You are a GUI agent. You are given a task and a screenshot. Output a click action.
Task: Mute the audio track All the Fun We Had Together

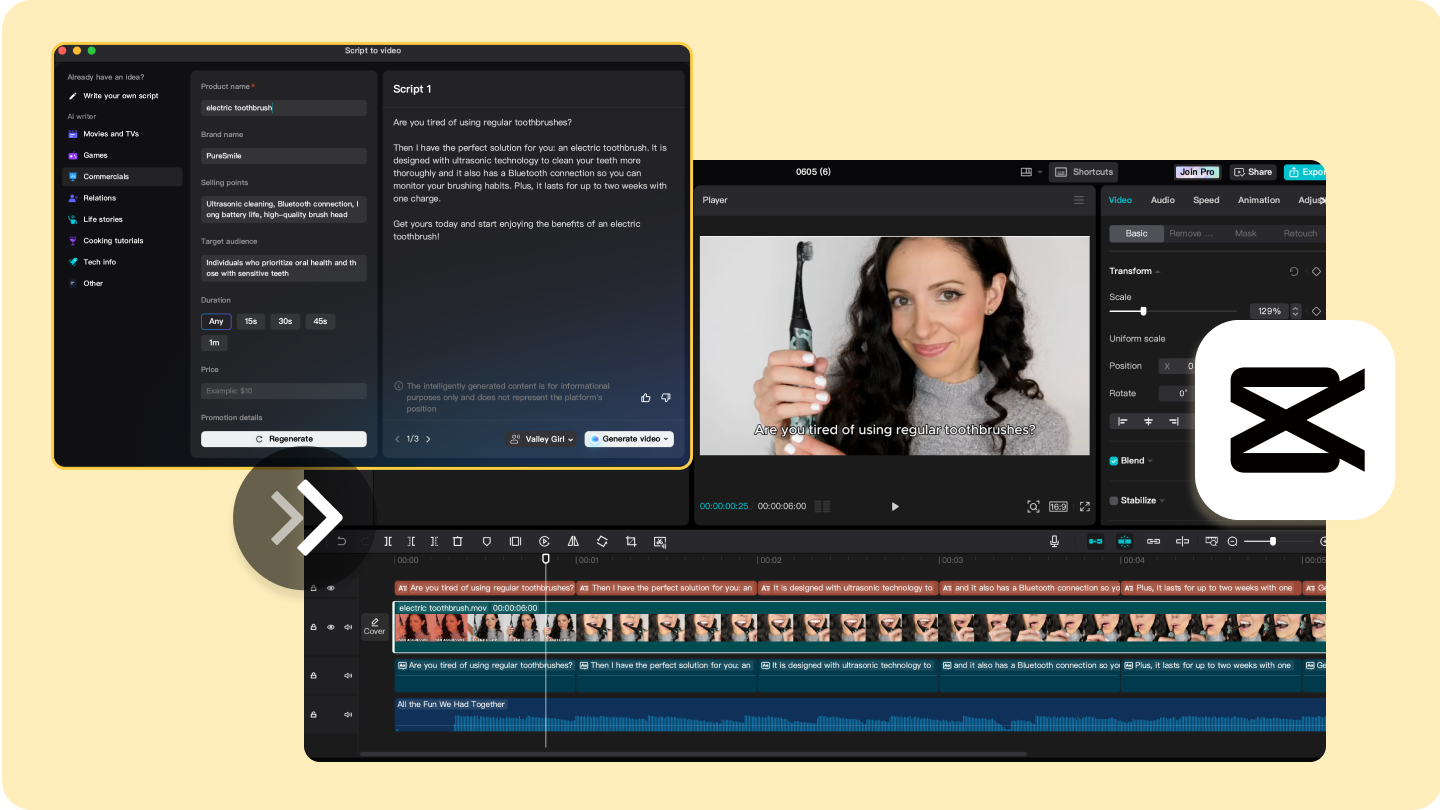click(x=346, y=714)
